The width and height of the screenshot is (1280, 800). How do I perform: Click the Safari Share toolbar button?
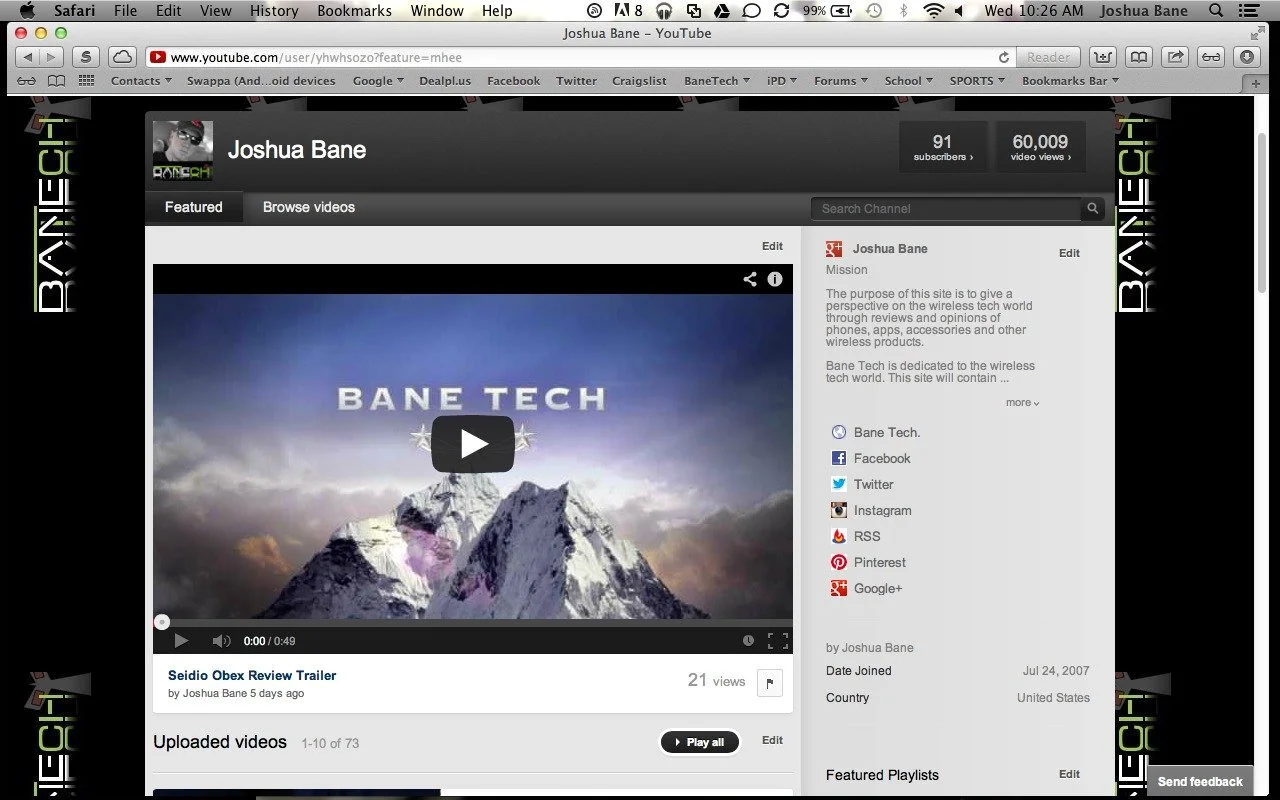[1176, 57]
